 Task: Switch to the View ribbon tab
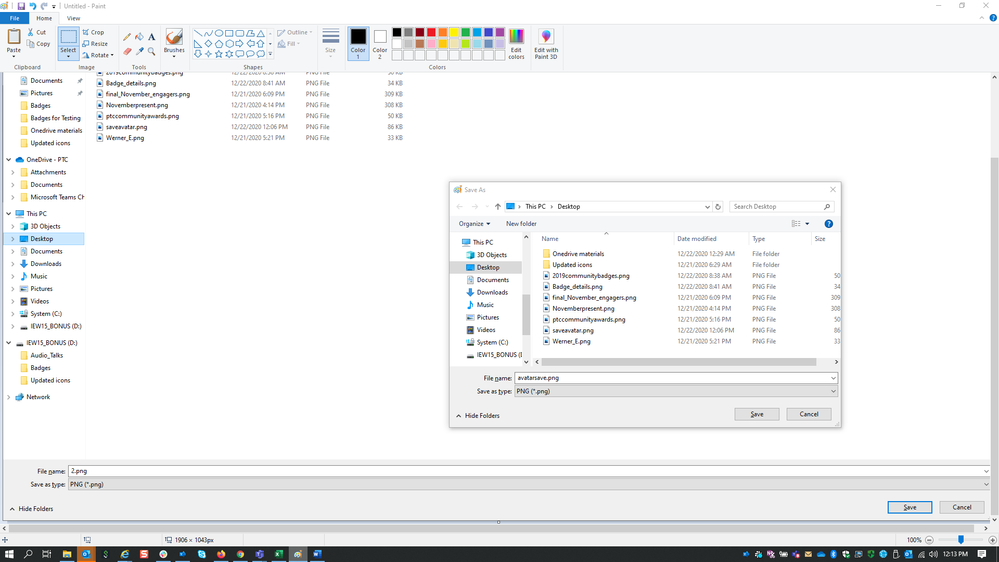73,18
